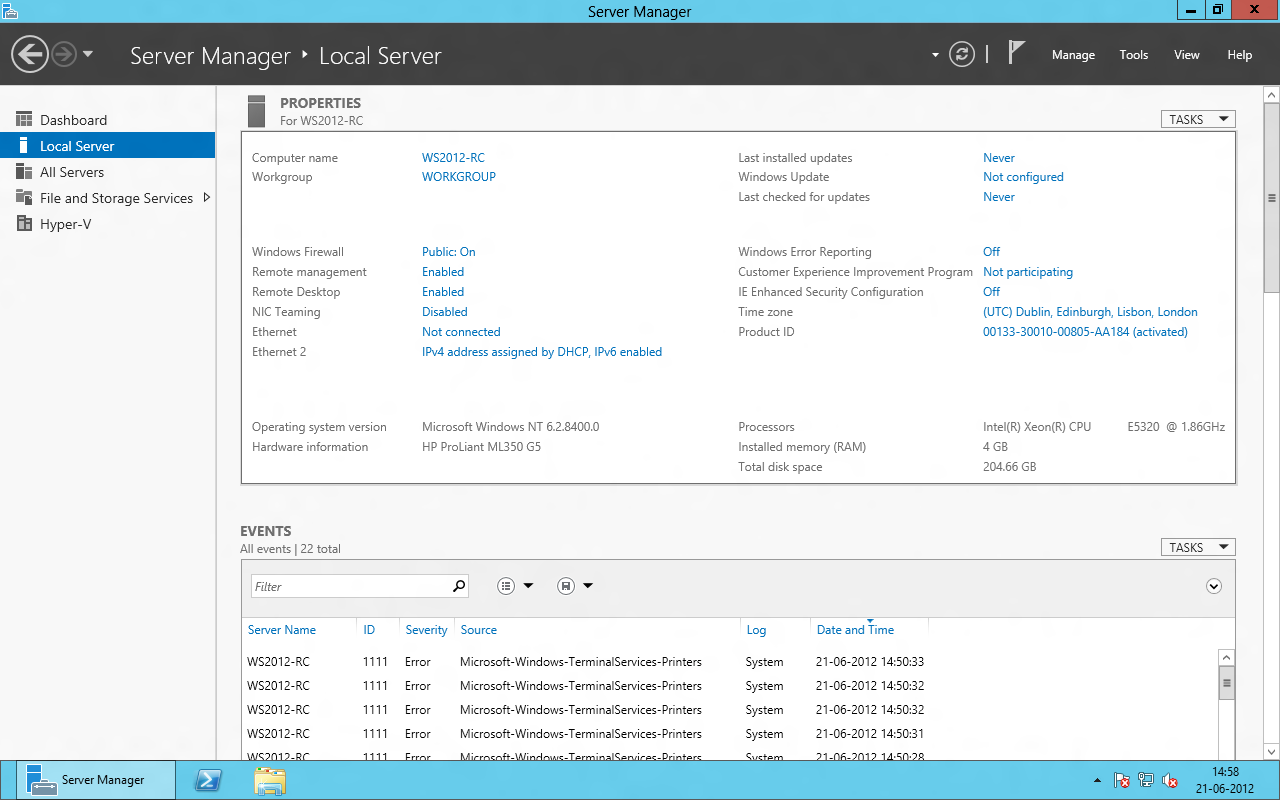Open File Explorer from taskbar
This screenshot has height=800, width=1280.
click(x=270, y=780)
